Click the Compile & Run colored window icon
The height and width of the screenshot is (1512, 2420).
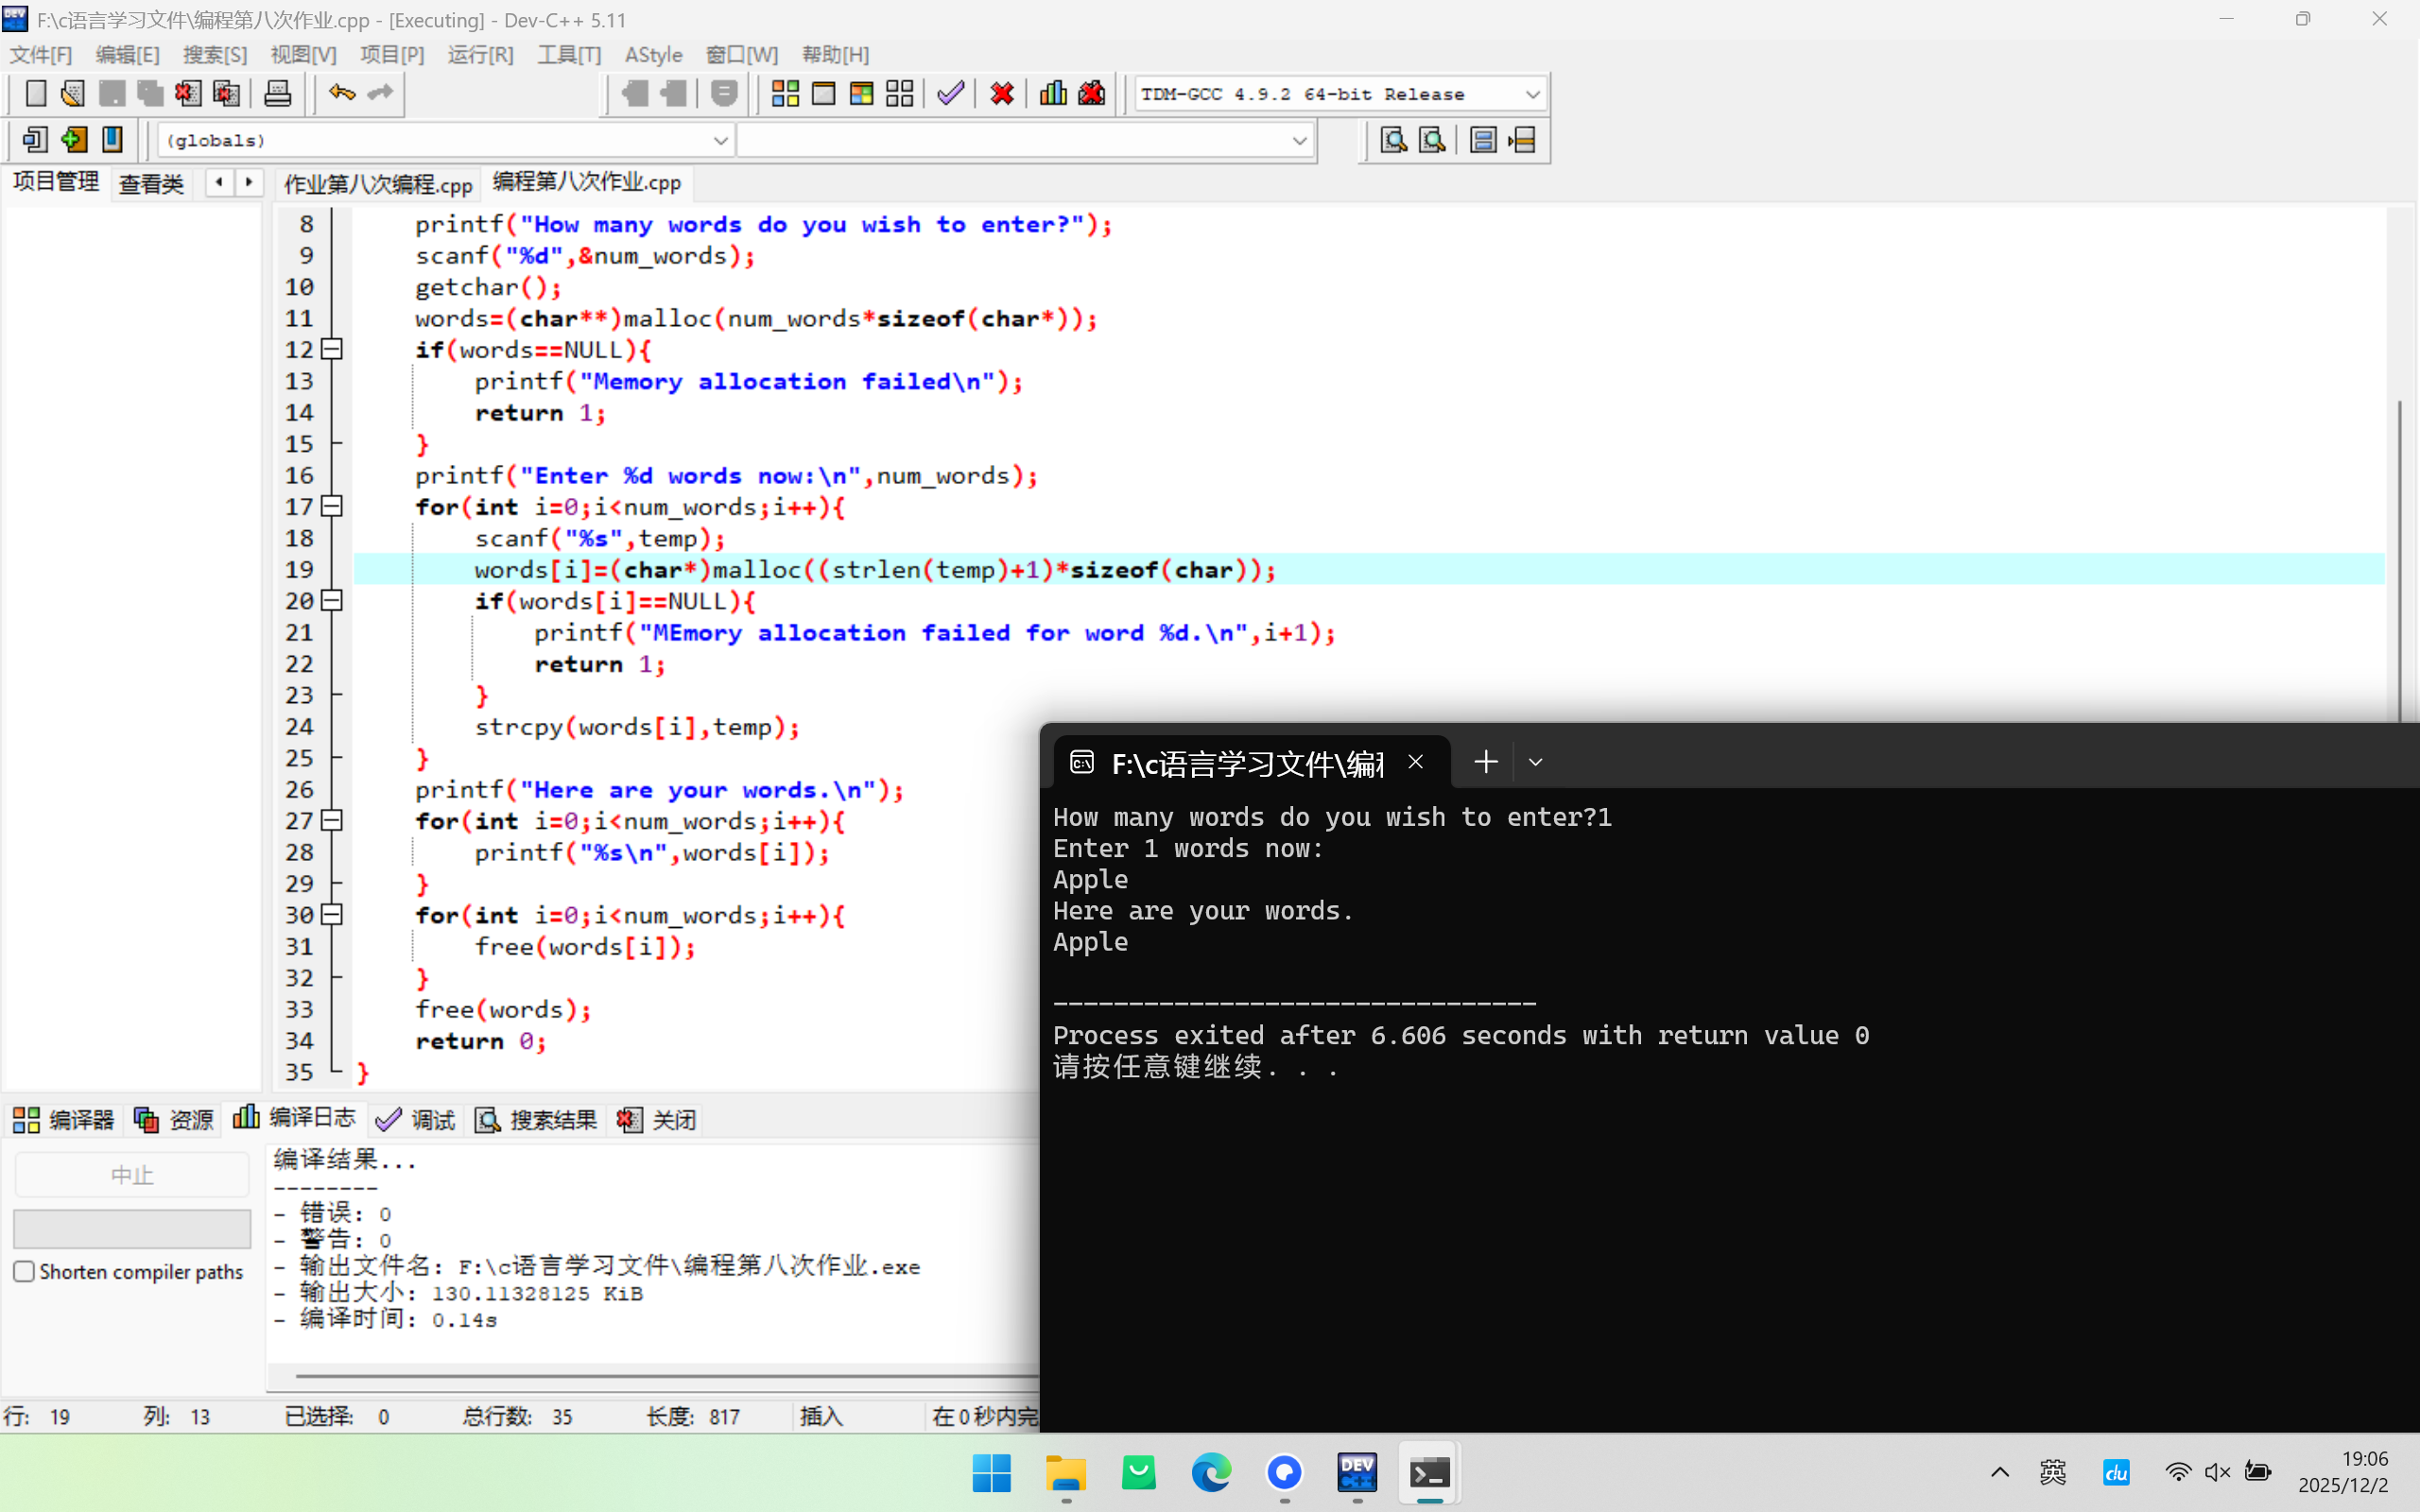(861, 94)
